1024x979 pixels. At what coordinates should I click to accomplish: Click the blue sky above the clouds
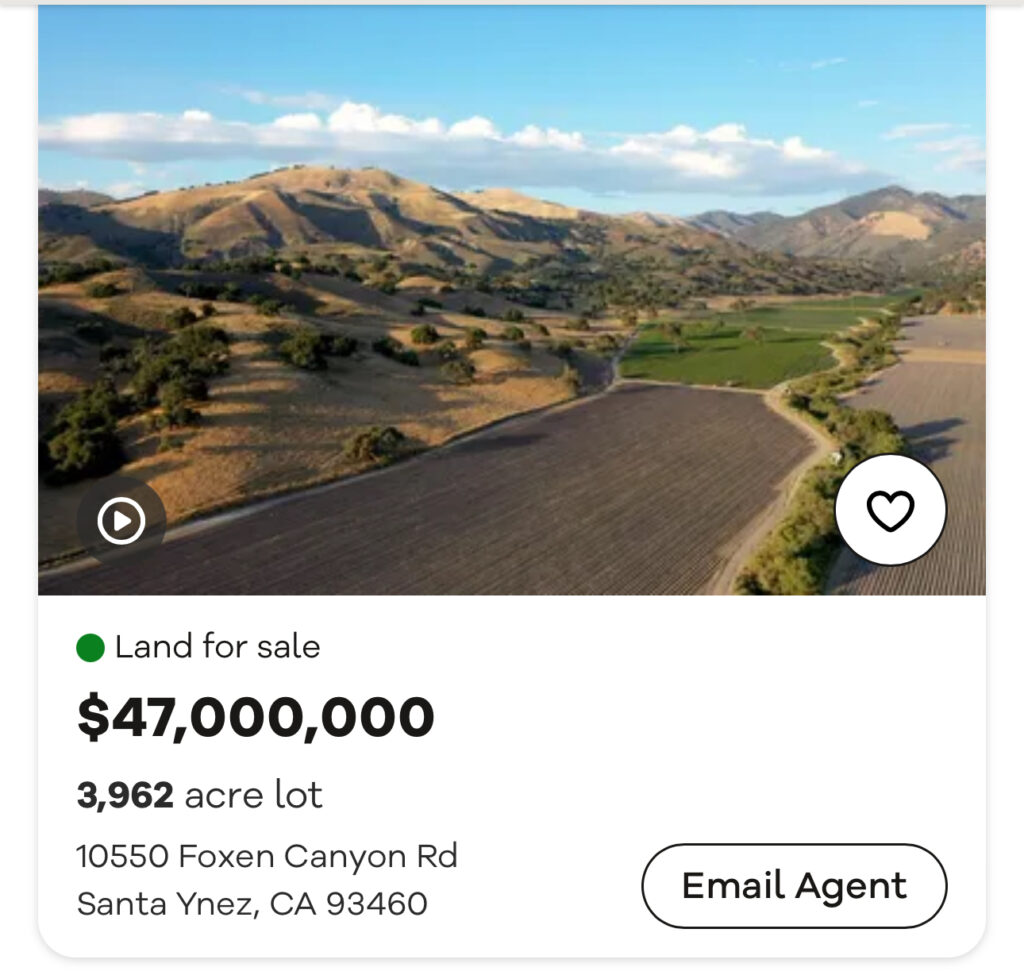[x=500, y=50]
